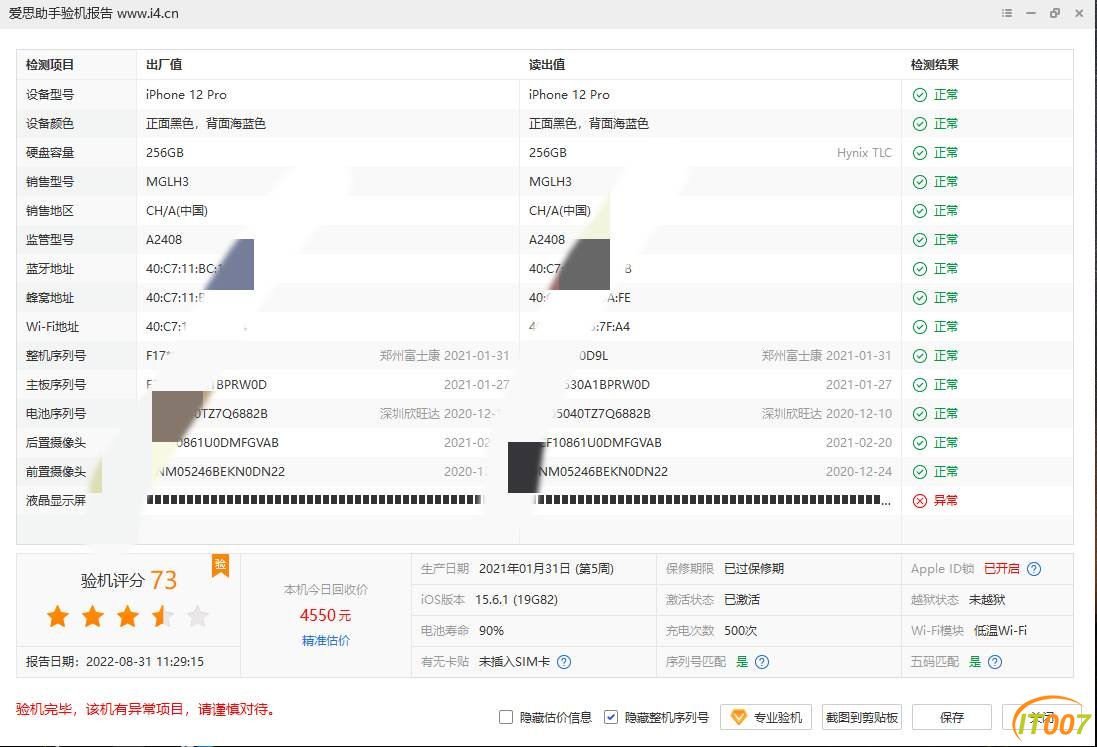Click the green check icon for 销售型号
Image resolution: width=1097 pixels, height=747 pixels.
[920, 182]
